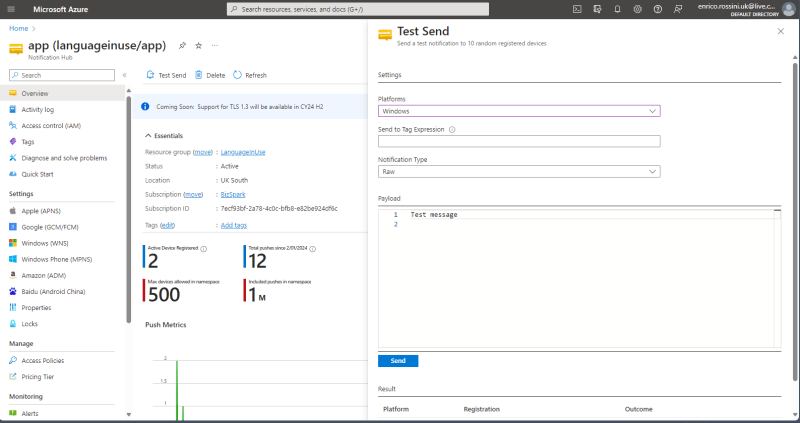This screenshot has height=423, width=800.
Task: Open the LanguageInUse resource group link
Action: [243, 152]
